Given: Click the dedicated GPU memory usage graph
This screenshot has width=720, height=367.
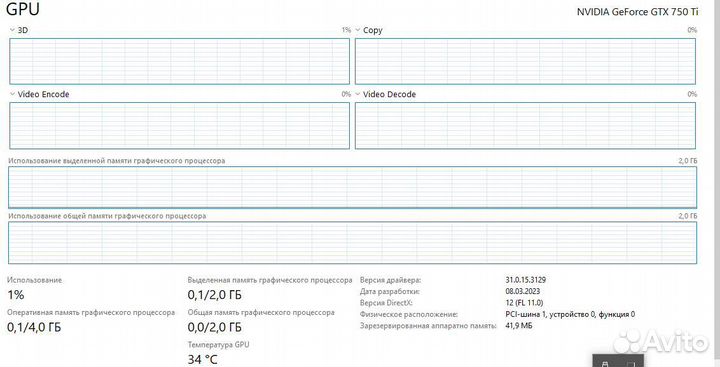Looking at the screenshot, I should pos(352,187).
